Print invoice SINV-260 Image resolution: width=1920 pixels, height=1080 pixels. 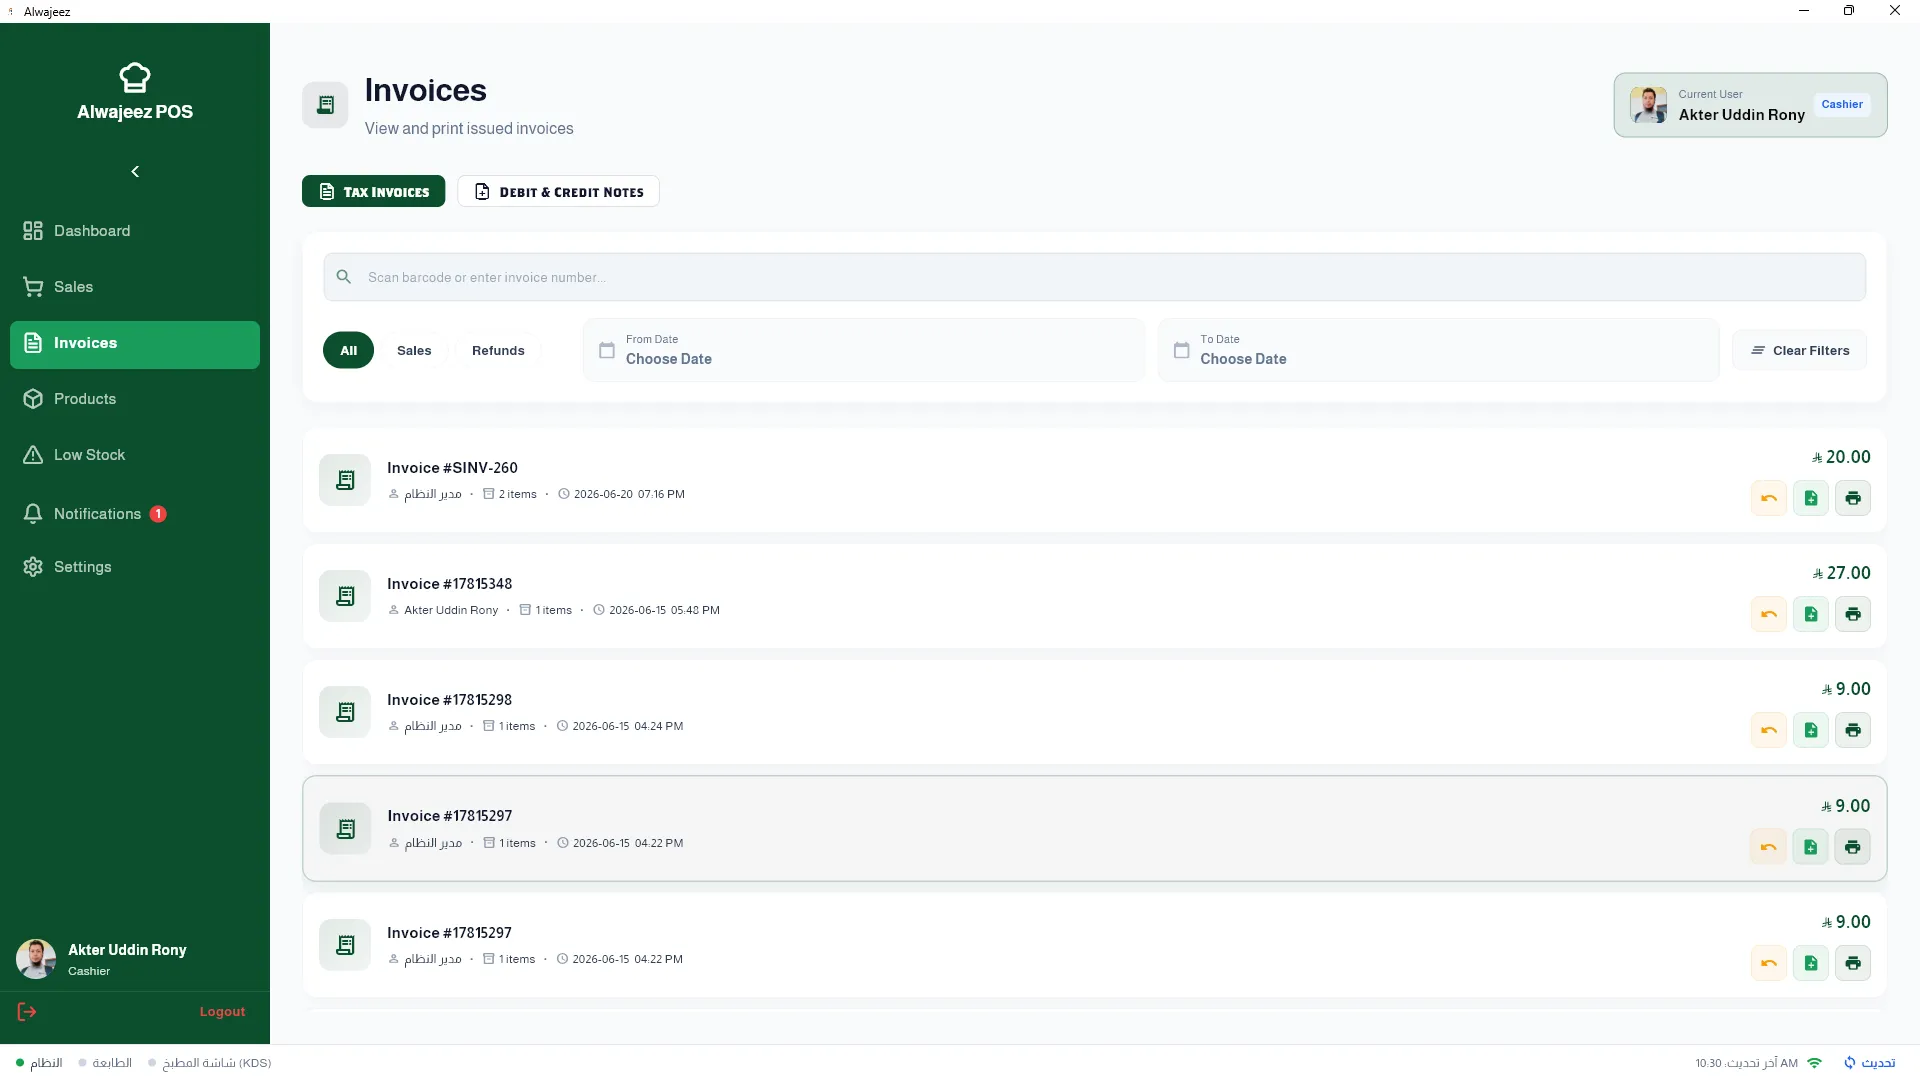[1853, 498]
